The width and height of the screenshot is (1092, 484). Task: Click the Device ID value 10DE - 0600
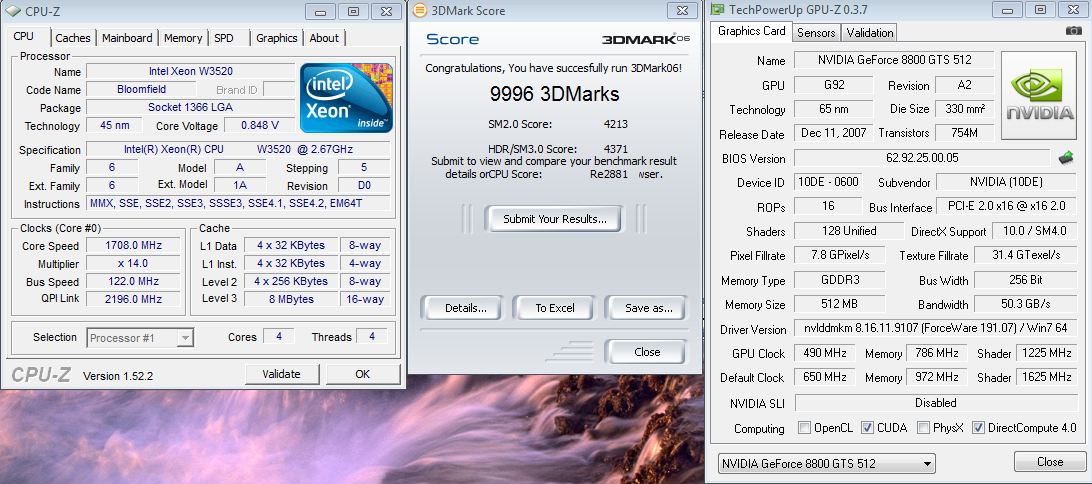pyautogui.click(x=828, y=182)
